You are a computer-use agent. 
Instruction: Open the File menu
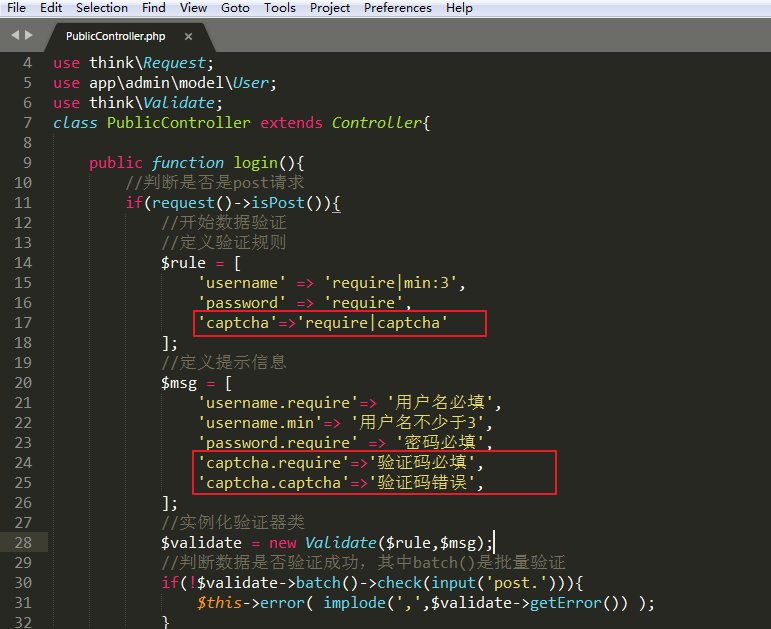click(16, 8)
